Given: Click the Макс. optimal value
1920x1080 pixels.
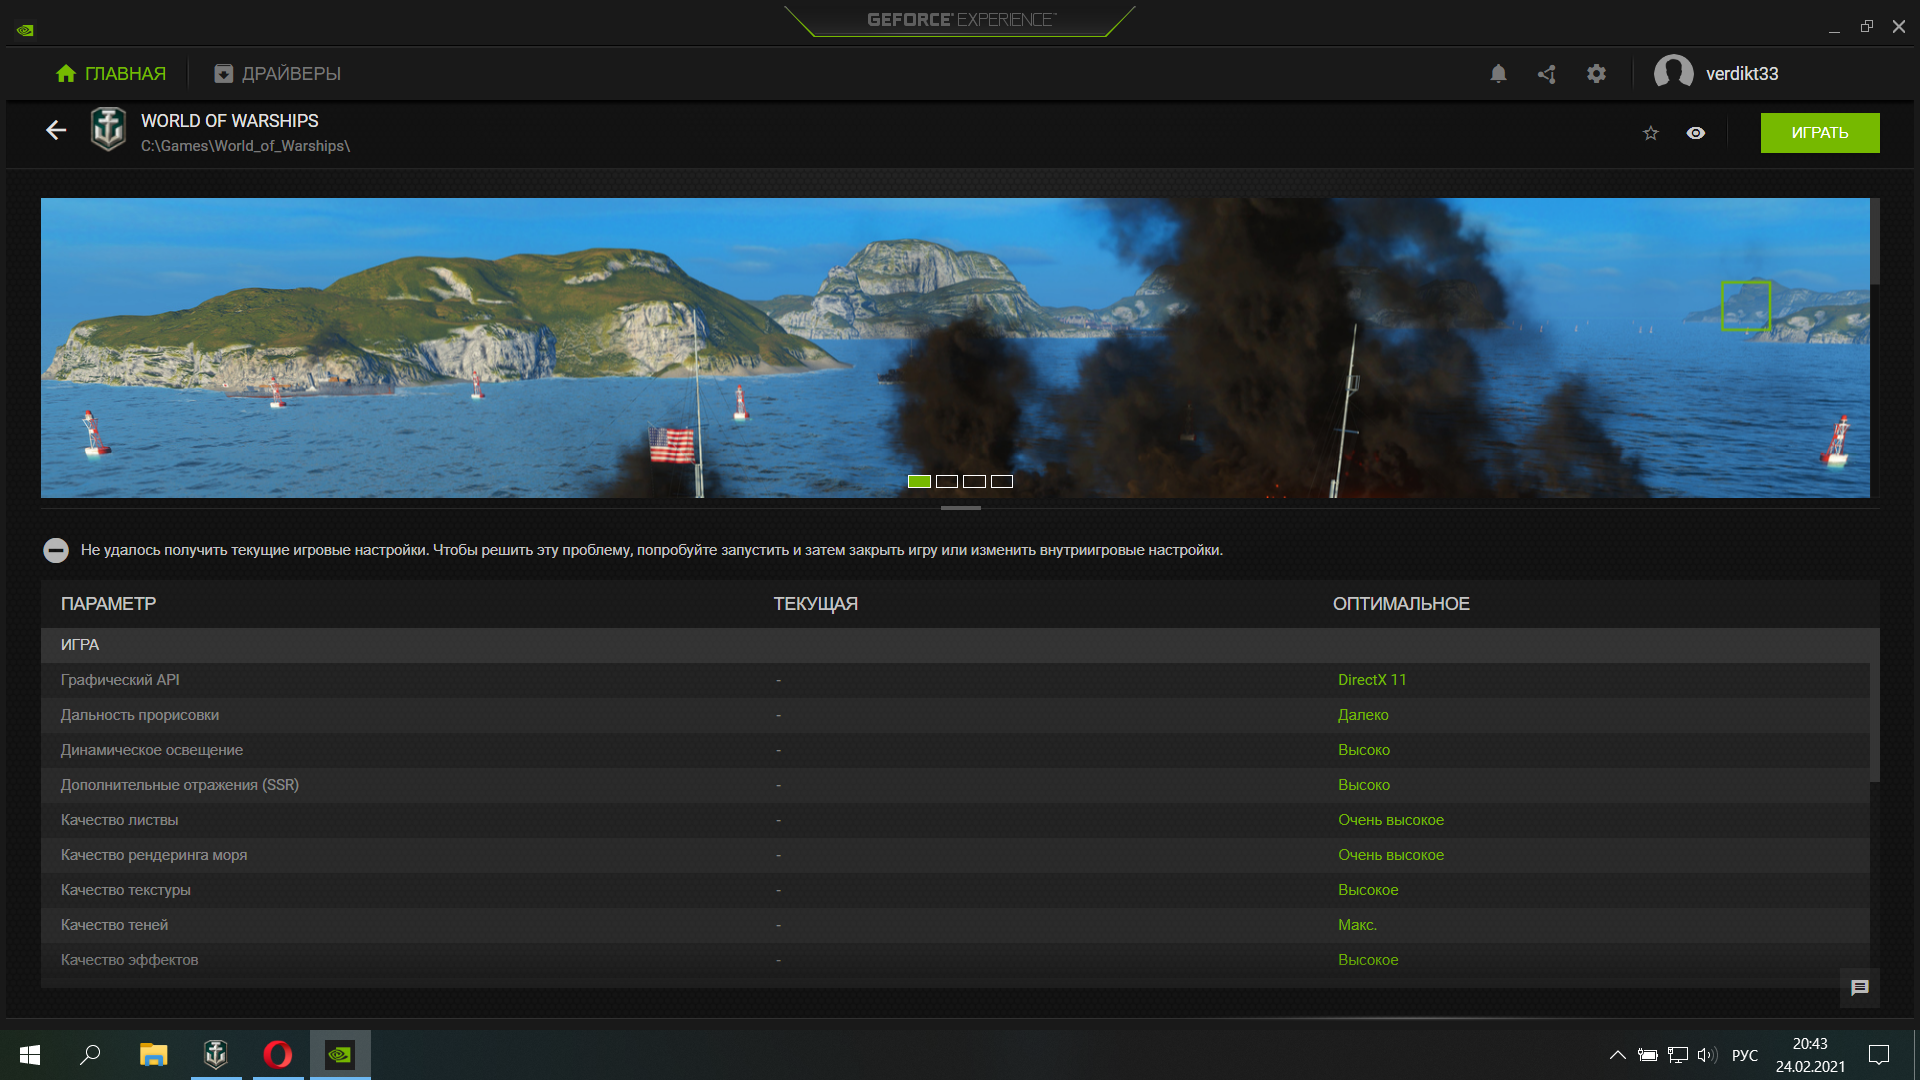Looking at the screenshot, I should tap(1357, 925).
